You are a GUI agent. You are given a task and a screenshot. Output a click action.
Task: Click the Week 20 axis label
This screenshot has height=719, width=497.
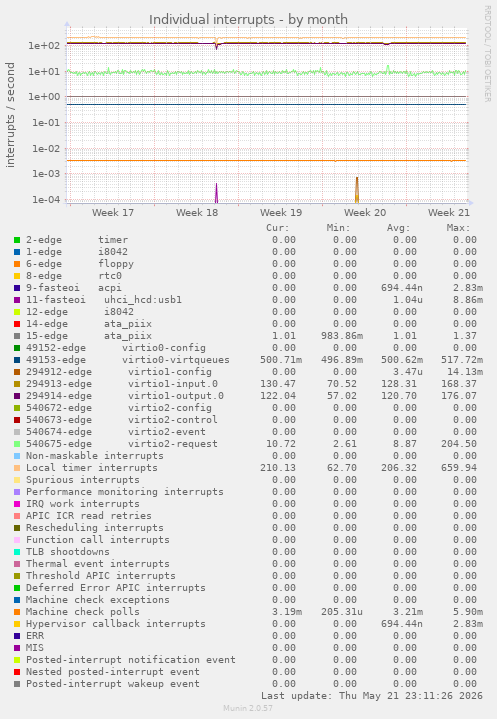tap(365, 213)
